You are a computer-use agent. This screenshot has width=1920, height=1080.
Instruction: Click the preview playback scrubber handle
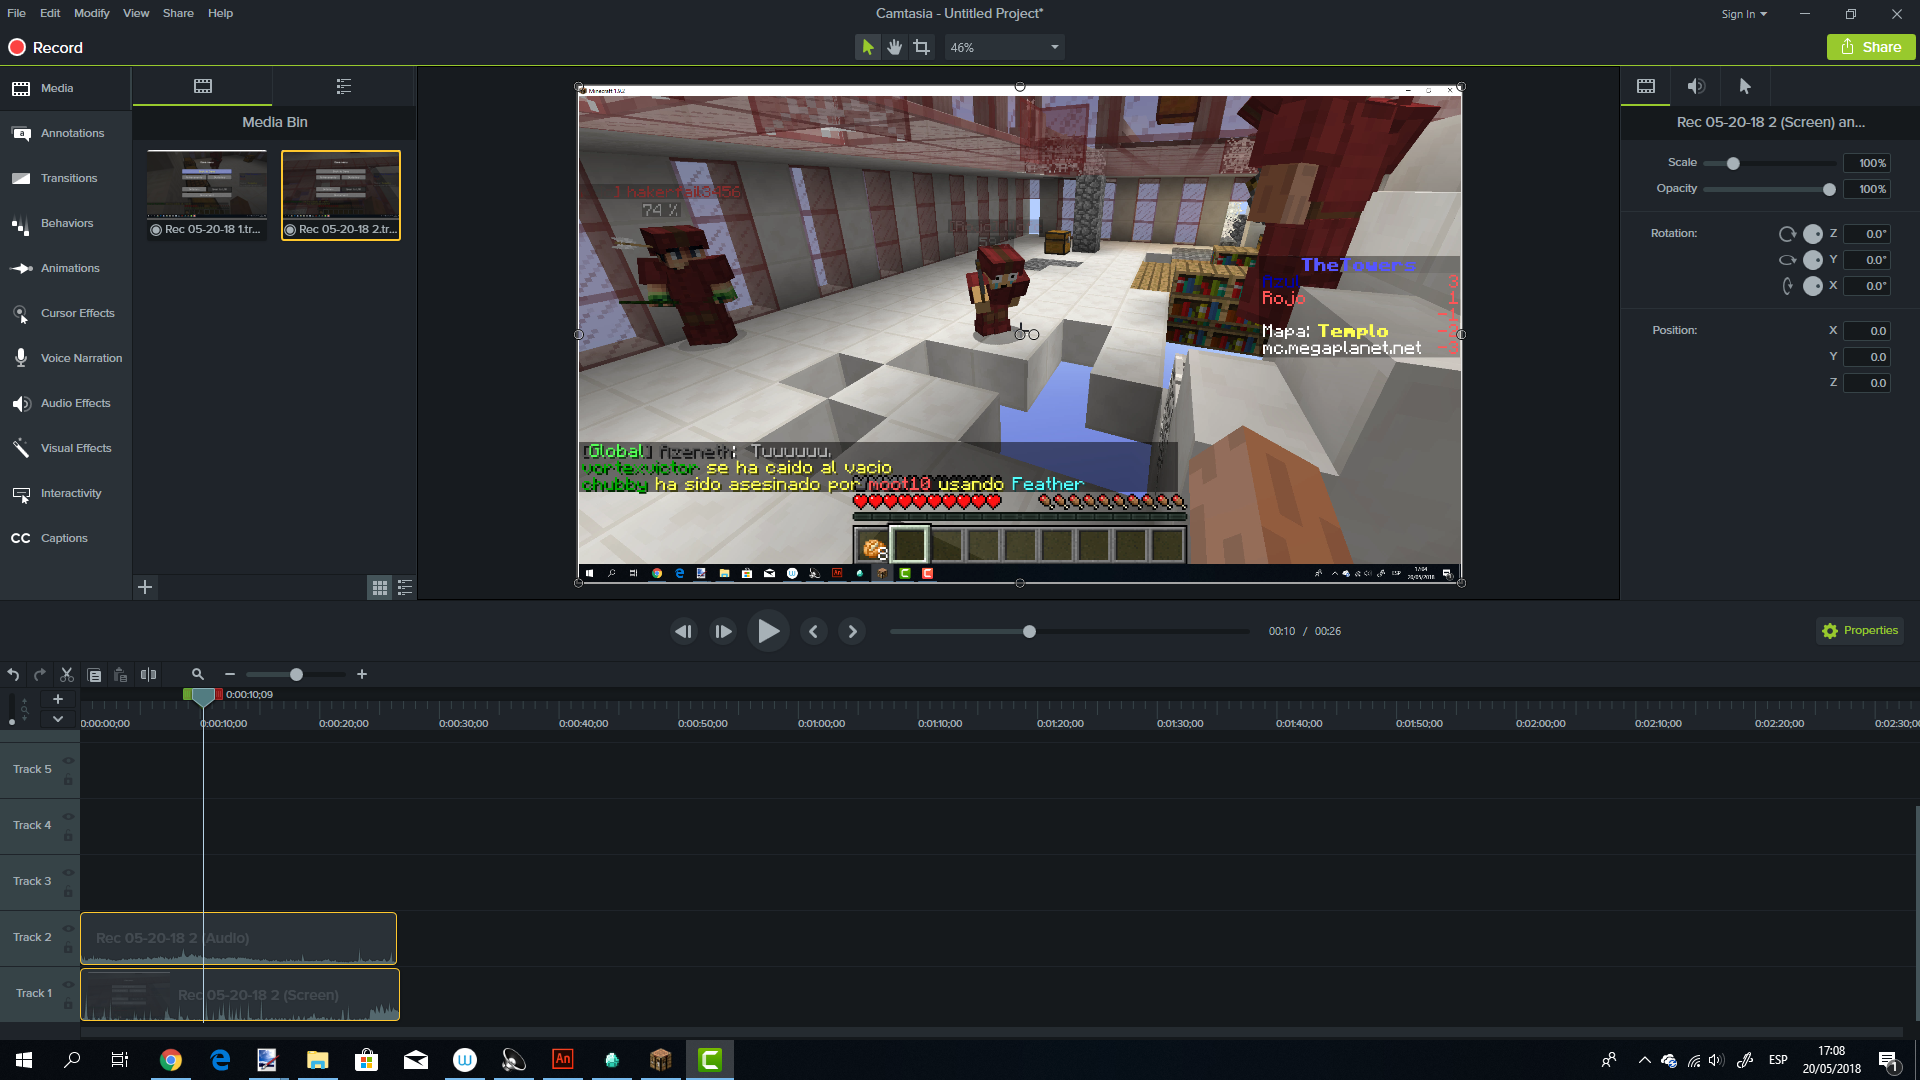click(1029, 631)
